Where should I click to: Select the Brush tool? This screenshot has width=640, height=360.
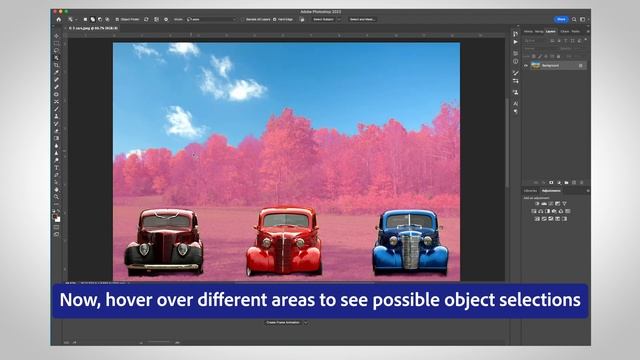[56, 109]
